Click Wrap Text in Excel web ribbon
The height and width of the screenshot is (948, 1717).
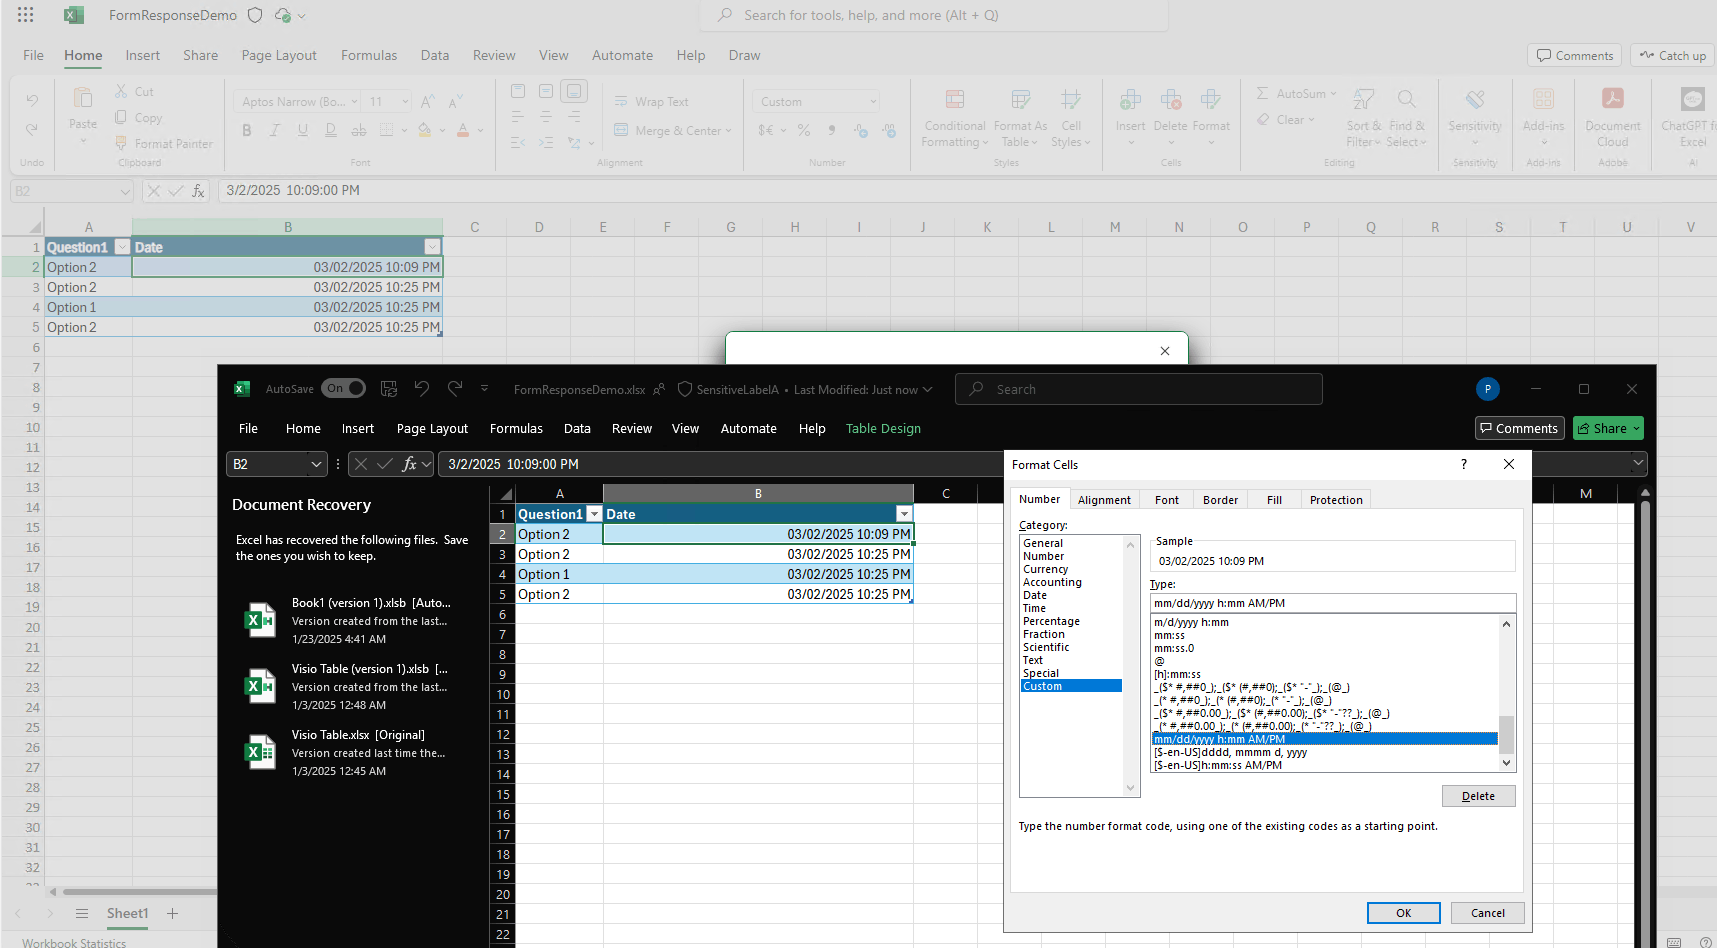[651, 101]
